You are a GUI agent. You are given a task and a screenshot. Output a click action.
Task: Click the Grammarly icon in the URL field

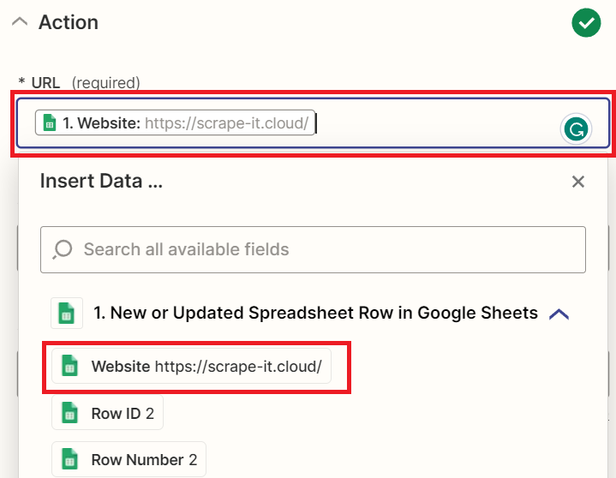[576, 129]
